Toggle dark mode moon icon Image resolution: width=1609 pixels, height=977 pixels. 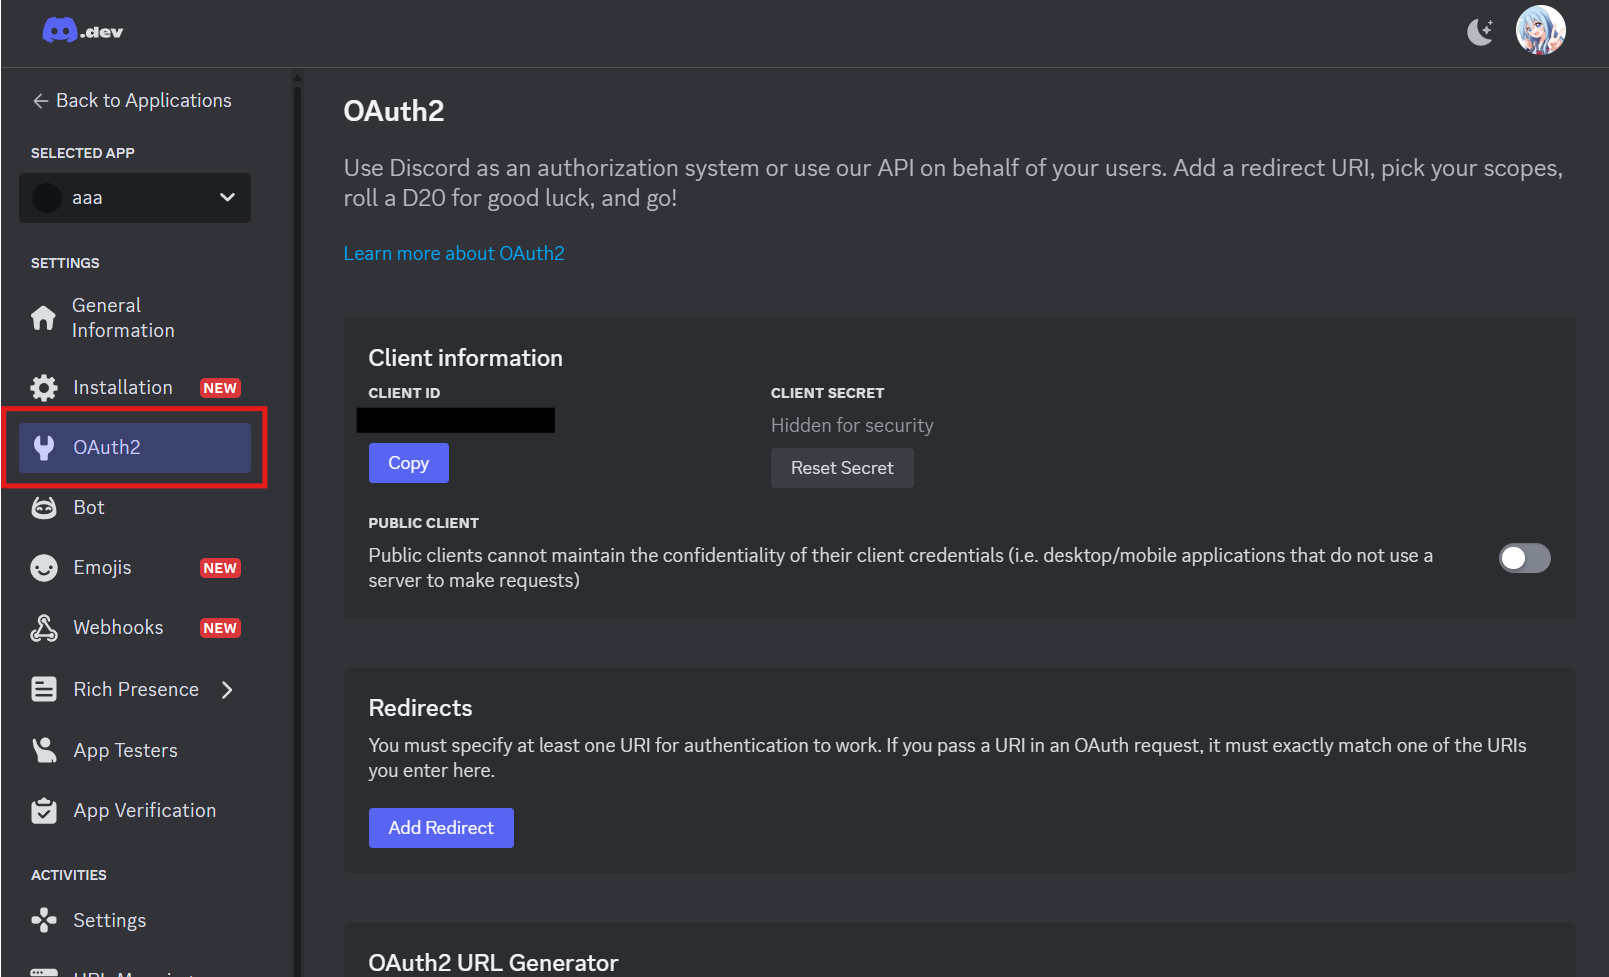pos(1479,32)
